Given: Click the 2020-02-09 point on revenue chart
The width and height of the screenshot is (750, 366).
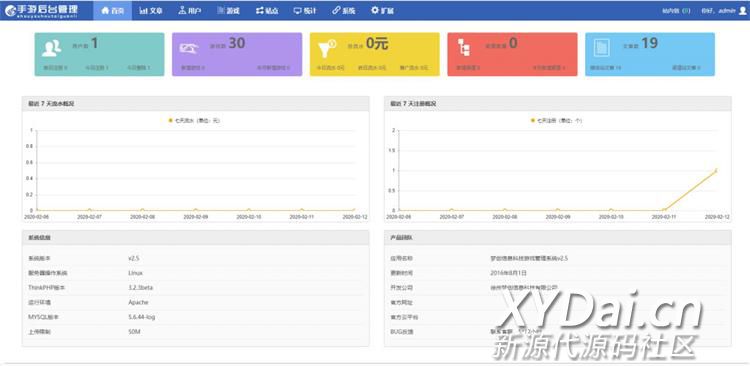Looking at the screenshot, I should pos(195,210).
